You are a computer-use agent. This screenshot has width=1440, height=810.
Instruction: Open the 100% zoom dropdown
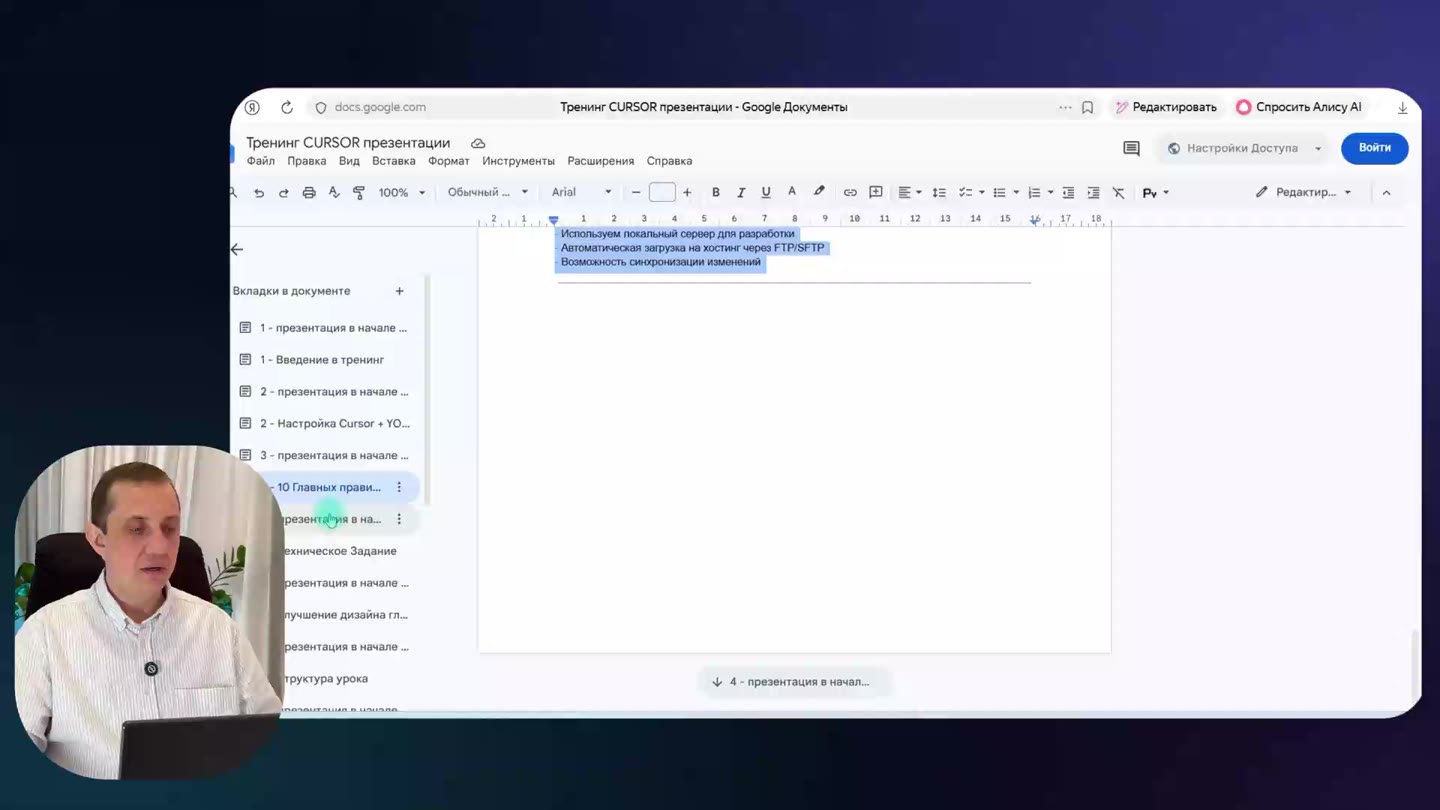click(x=402, y=193)
